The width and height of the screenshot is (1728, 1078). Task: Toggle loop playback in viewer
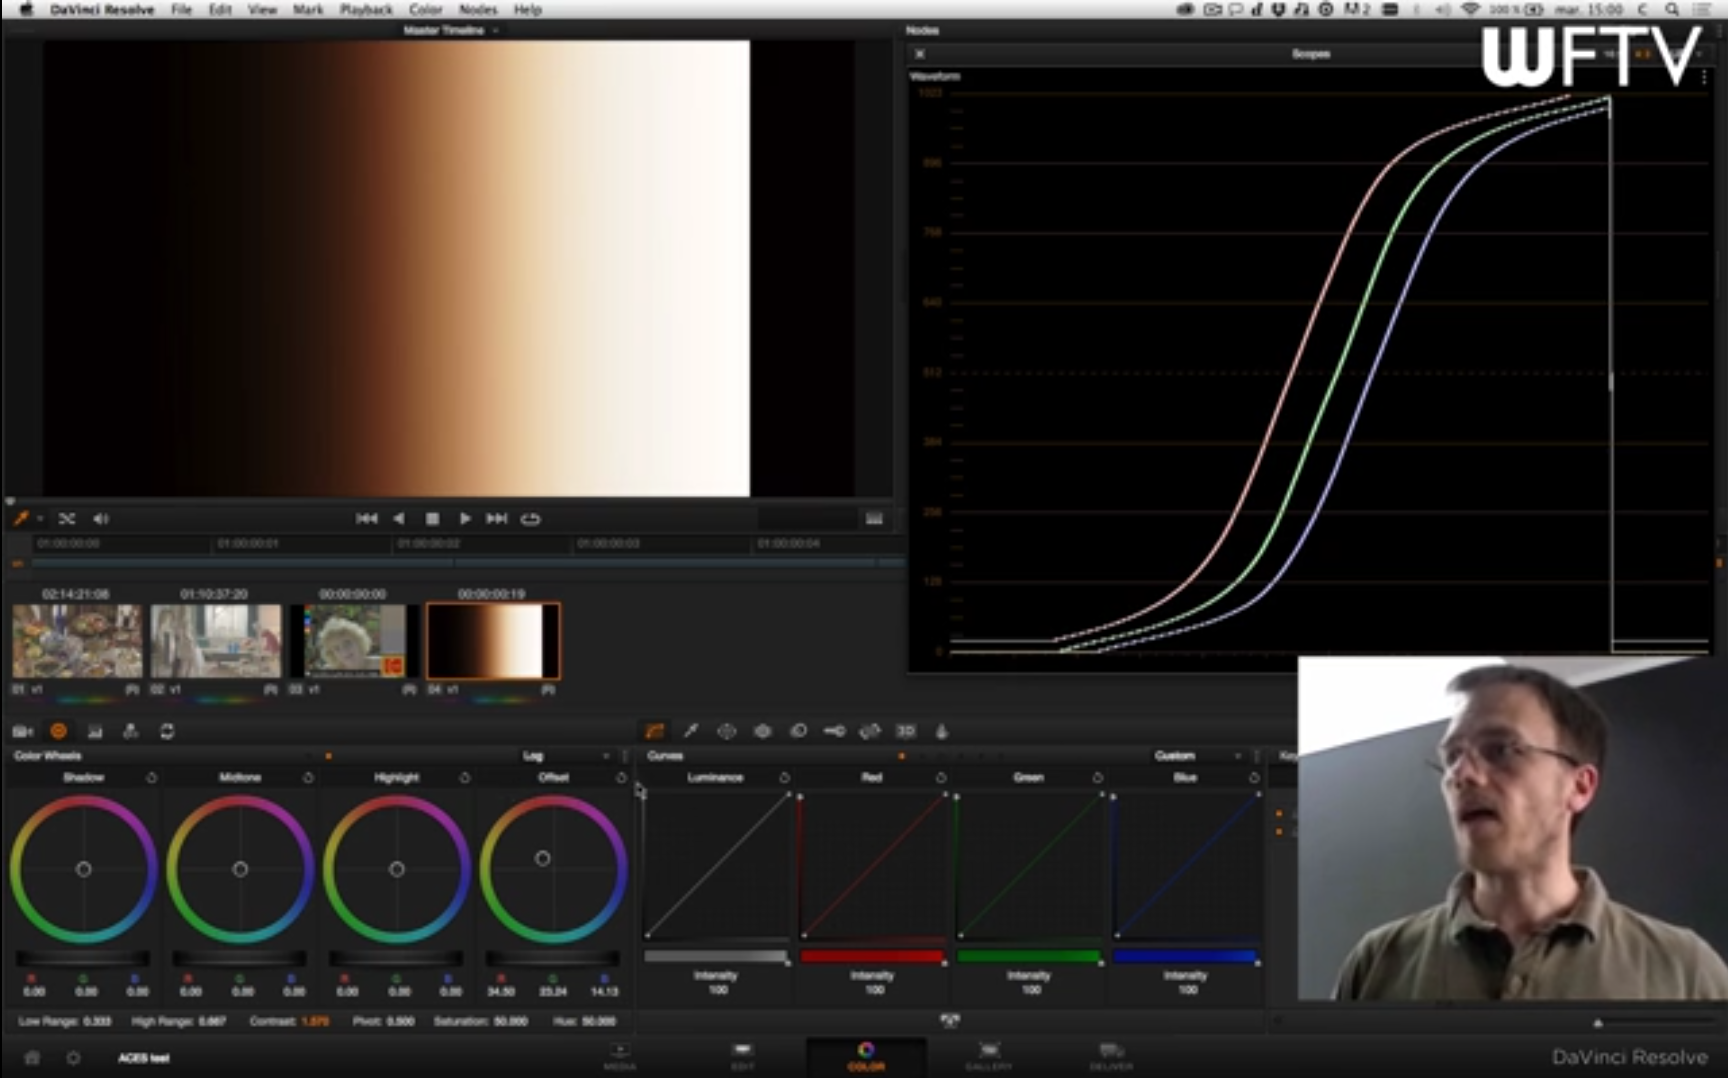pyautogui.click(x=531, y=518)
